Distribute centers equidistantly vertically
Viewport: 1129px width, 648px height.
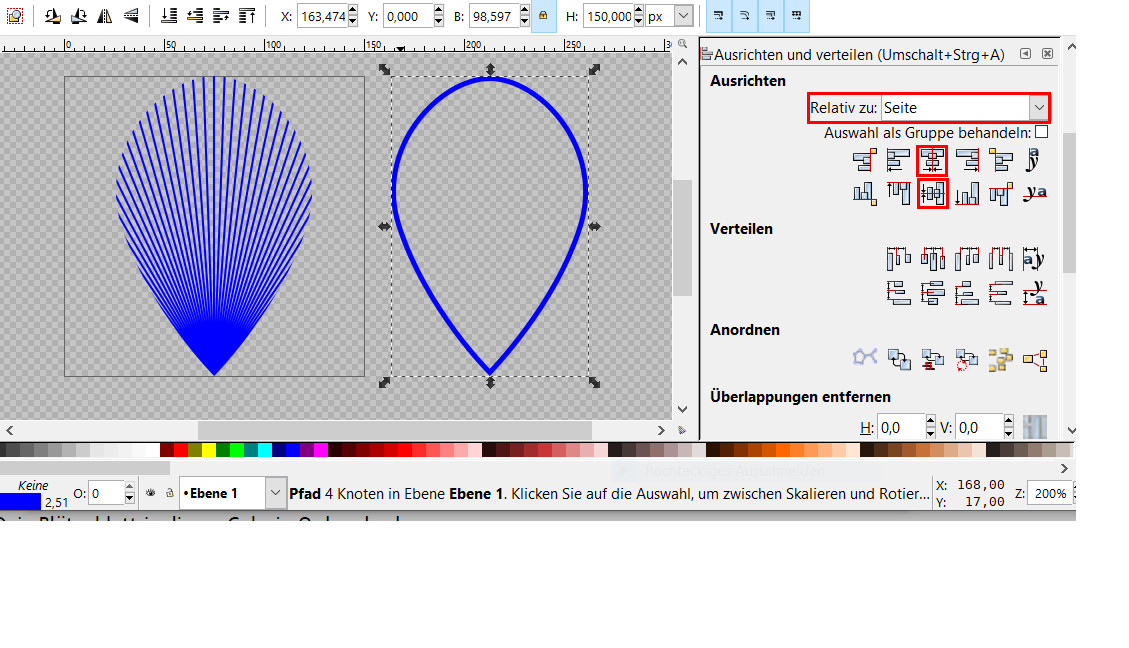pos(932,292)
